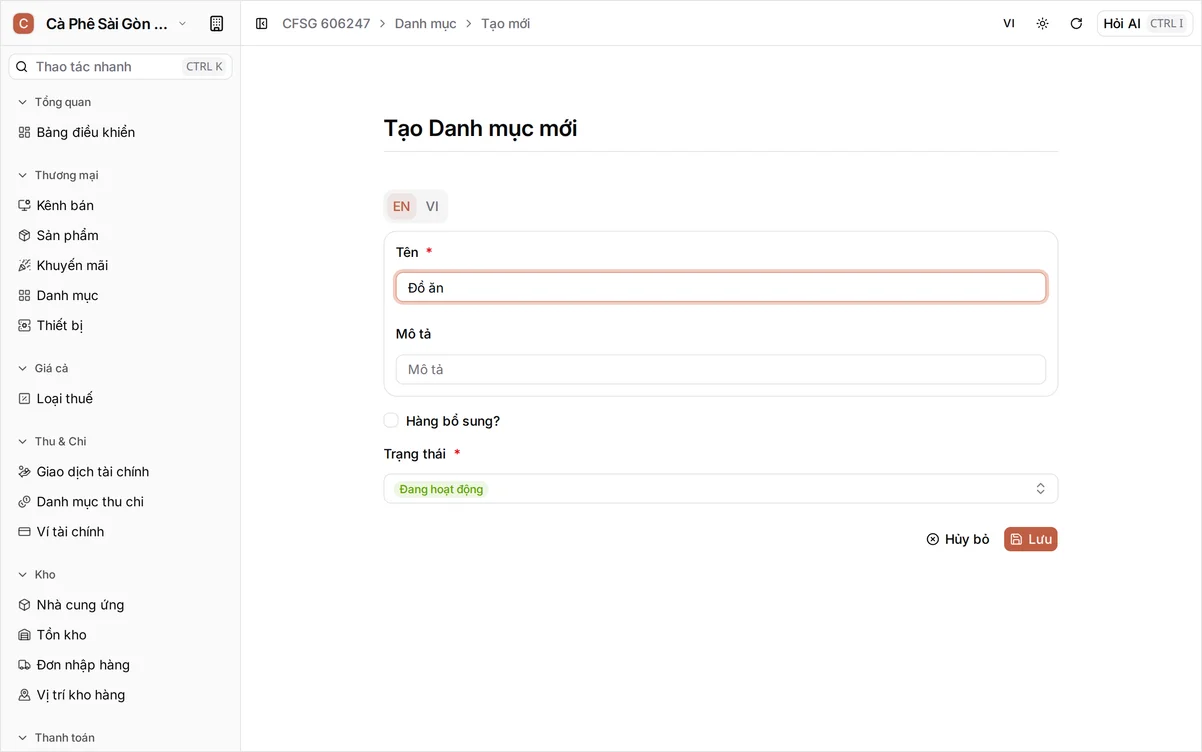Click the Kênh bán icon
Screen dimensions: 1202x752
(x=25, y=205)
